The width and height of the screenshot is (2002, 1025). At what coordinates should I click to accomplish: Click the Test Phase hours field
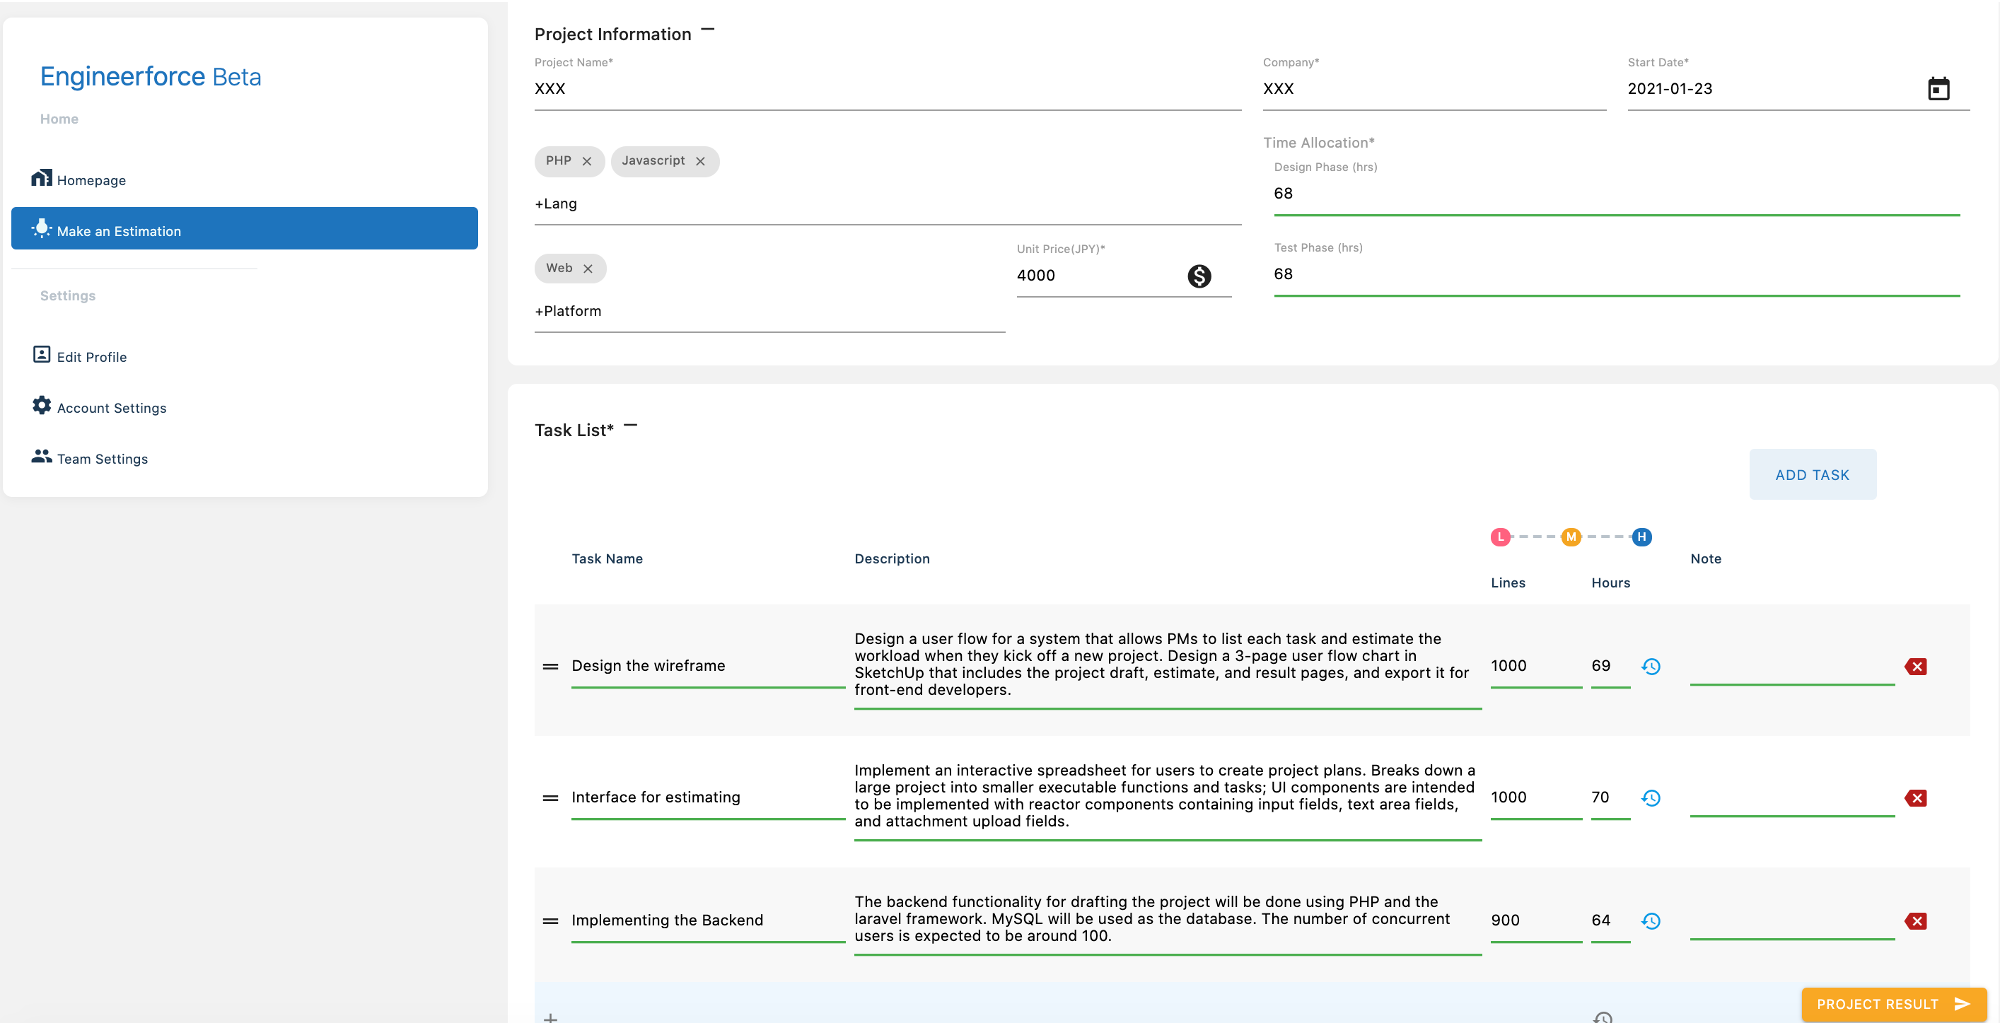tap(1616, 274)
